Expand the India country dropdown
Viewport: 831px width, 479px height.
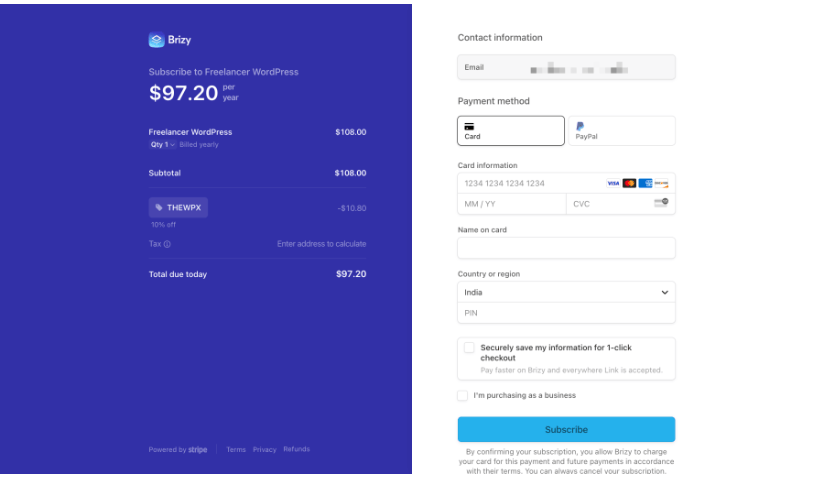point(566,292)
